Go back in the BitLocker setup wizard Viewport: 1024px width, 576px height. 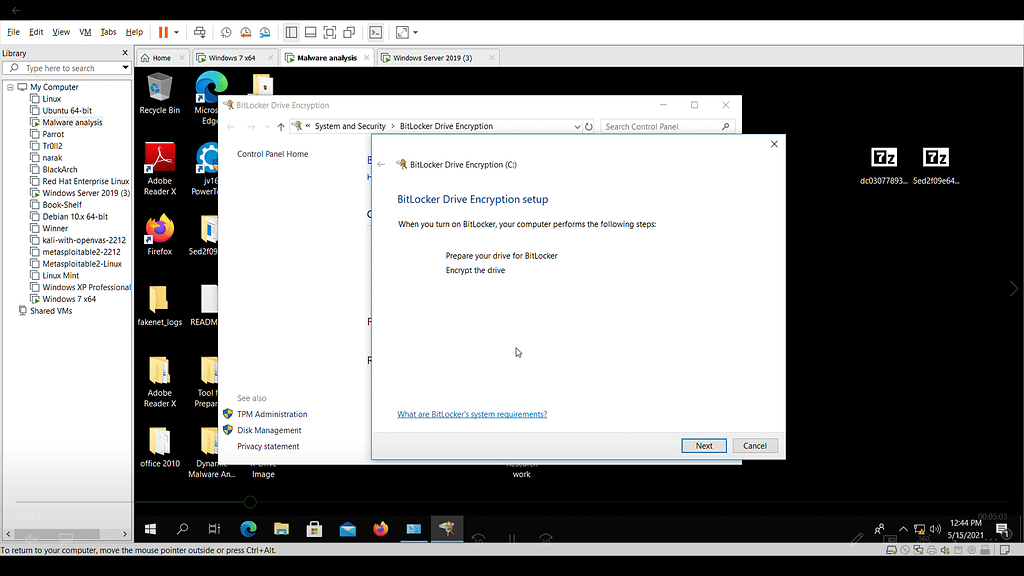(x=381, y=165)
